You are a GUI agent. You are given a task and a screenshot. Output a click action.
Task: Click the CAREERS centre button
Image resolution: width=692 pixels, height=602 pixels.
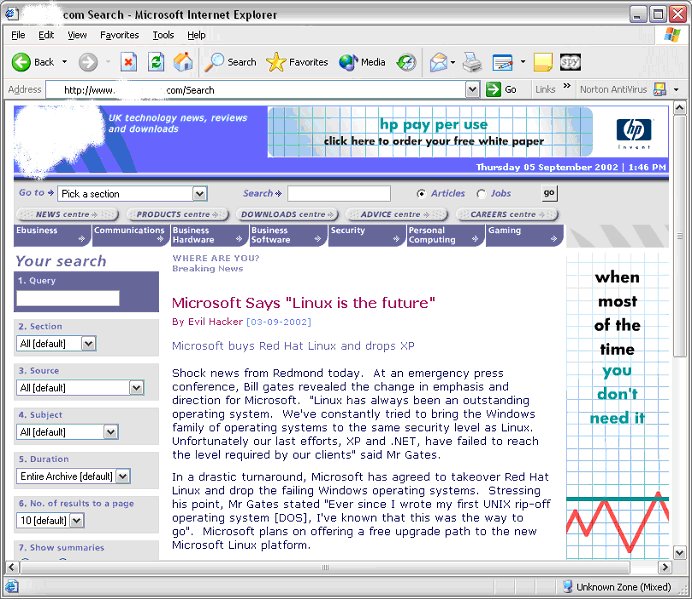[x=507, y=214]
